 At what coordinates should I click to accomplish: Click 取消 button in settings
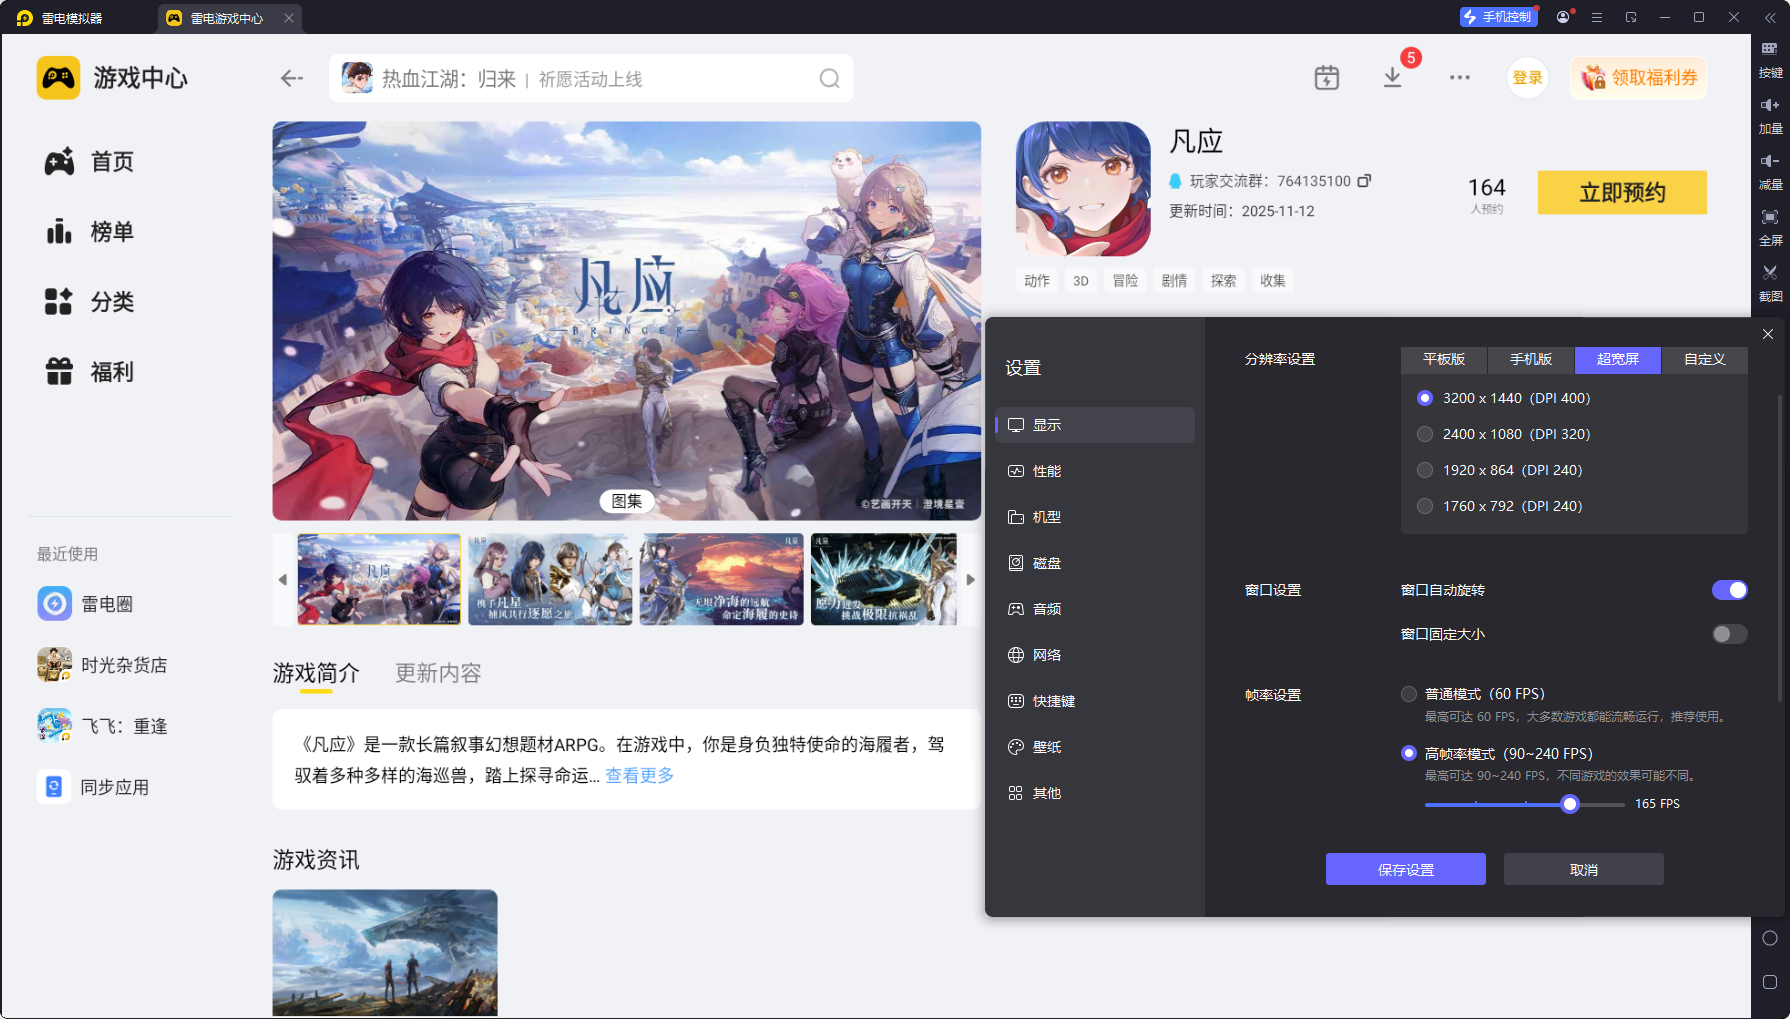point(1584,869)
